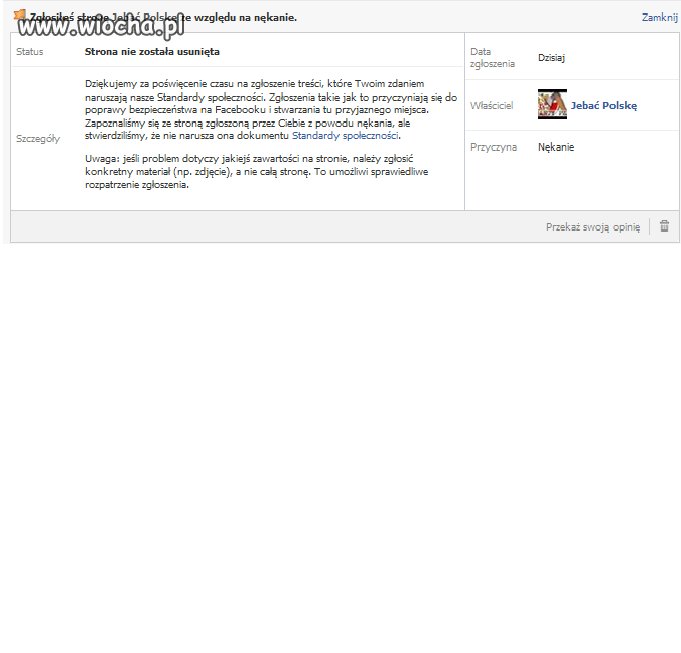This screenshot has width=681, height=653.
Task: Select the text 'Strona nie została usunięta'
Action: click(152, 52)
